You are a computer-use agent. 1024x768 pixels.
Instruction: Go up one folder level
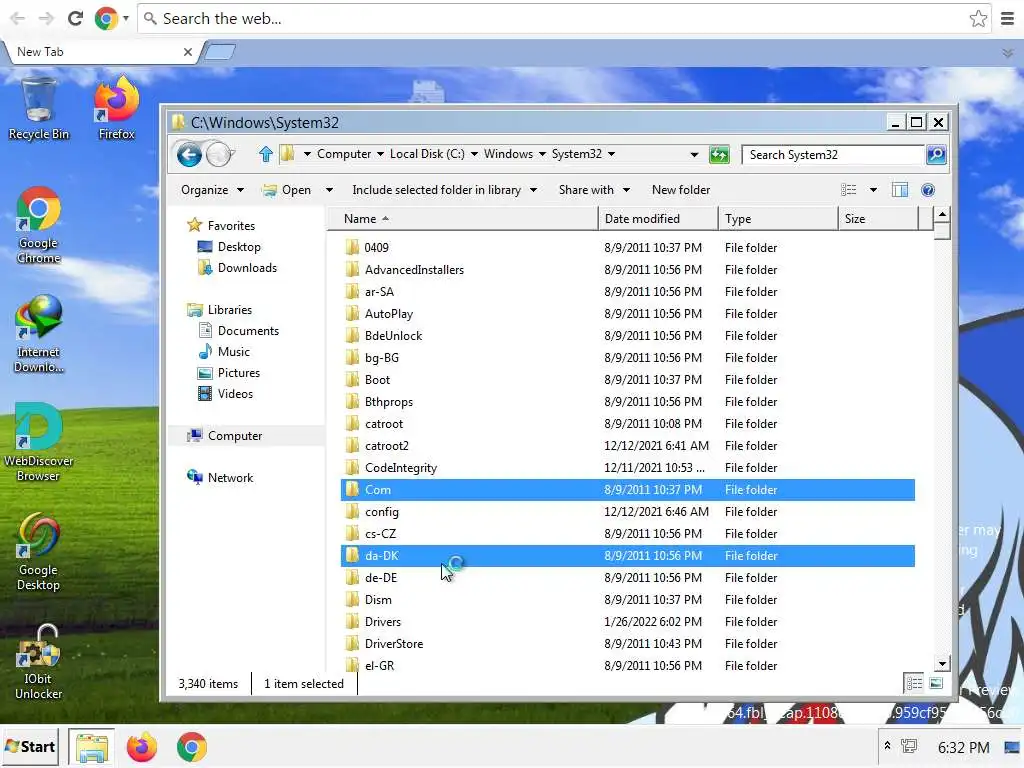click(265, 154)
